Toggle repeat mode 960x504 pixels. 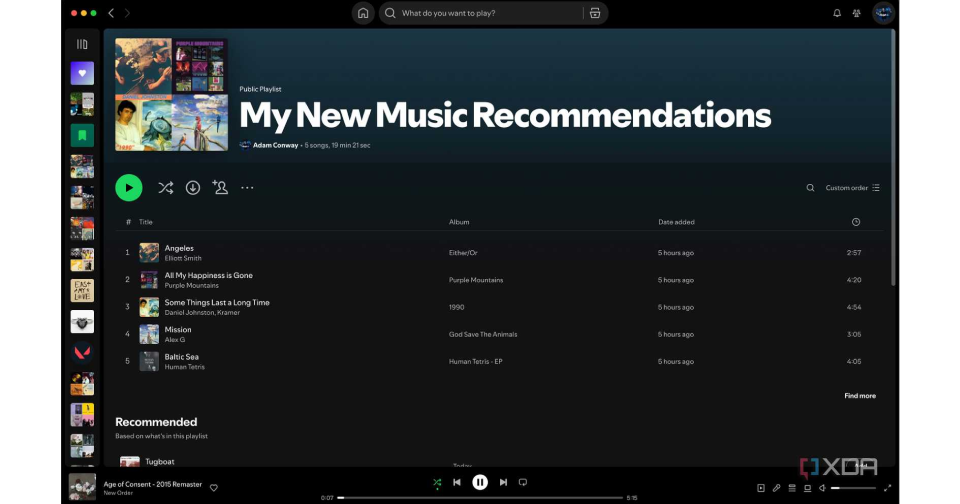pyautogui.click(x=523, y=483)
